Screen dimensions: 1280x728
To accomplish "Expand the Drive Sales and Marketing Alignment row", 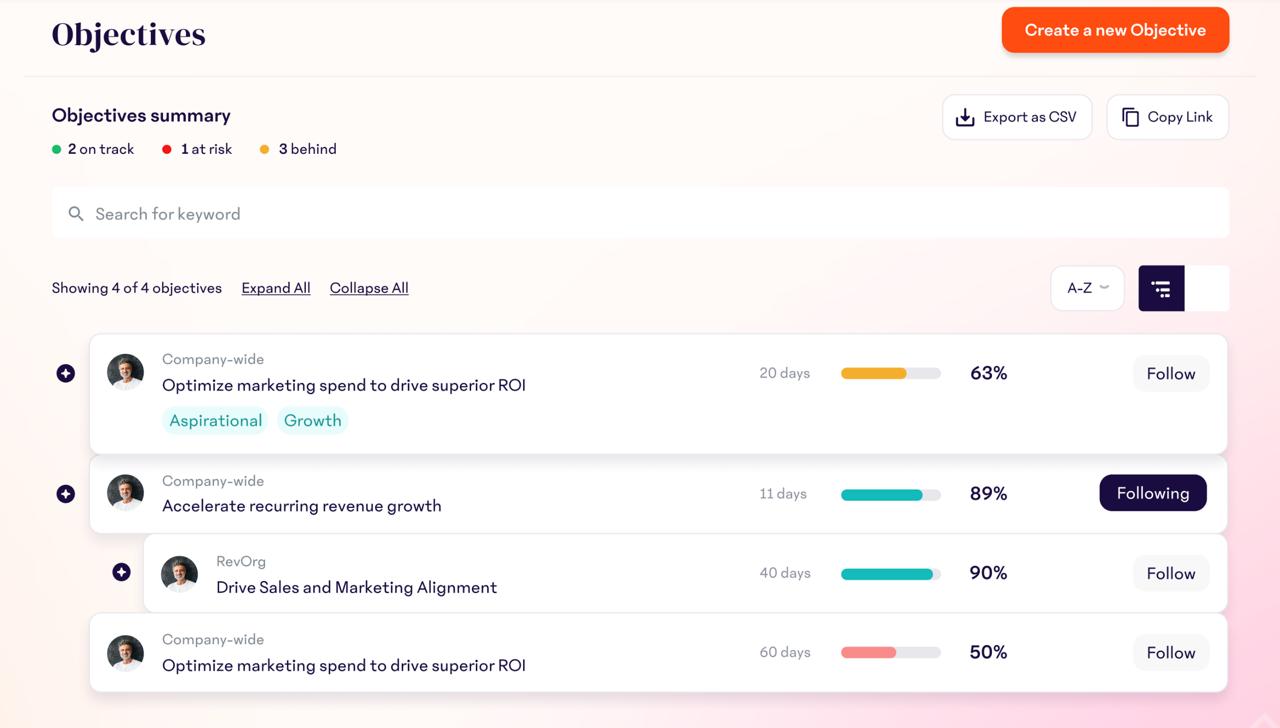I will [121, 572].
